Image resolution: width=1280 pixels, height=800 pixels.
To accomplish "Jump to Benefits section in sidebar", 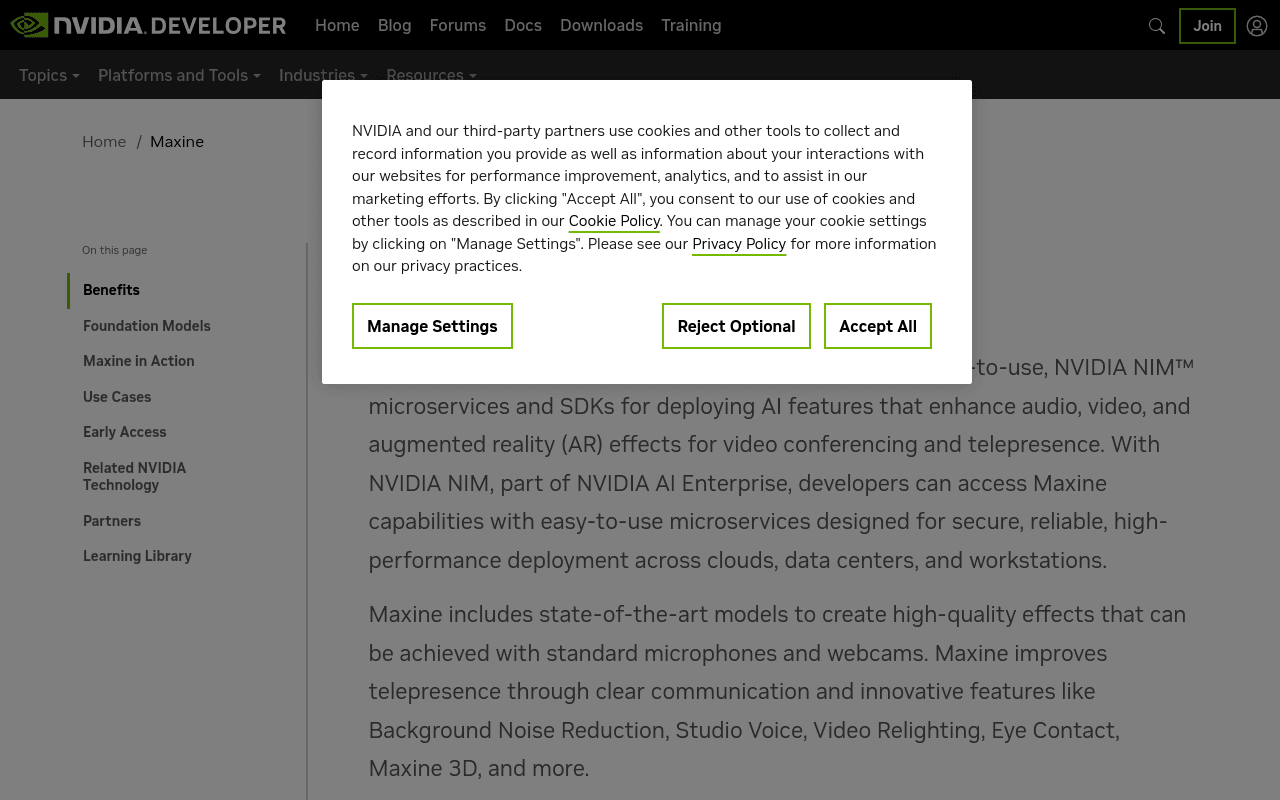I will 111,290.
